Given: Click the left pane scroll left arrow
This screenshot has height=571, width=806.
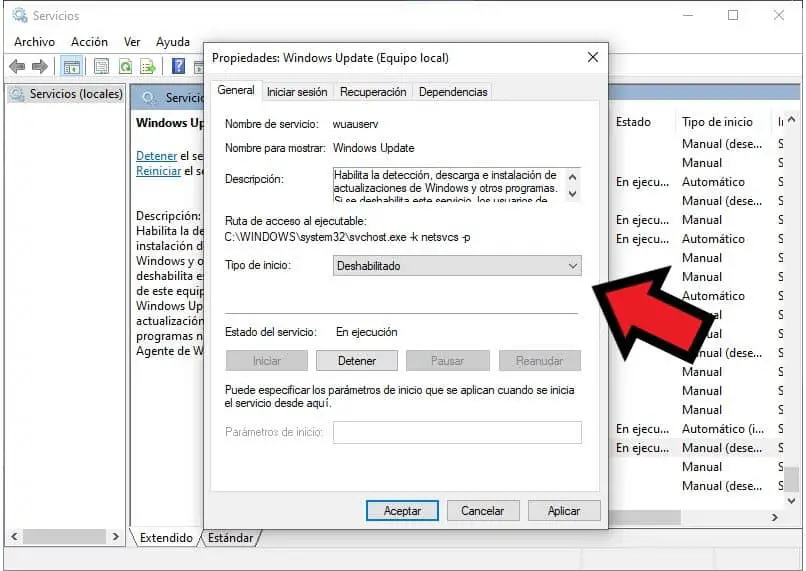Looking at the screenshot, I should tap(14, 537).
